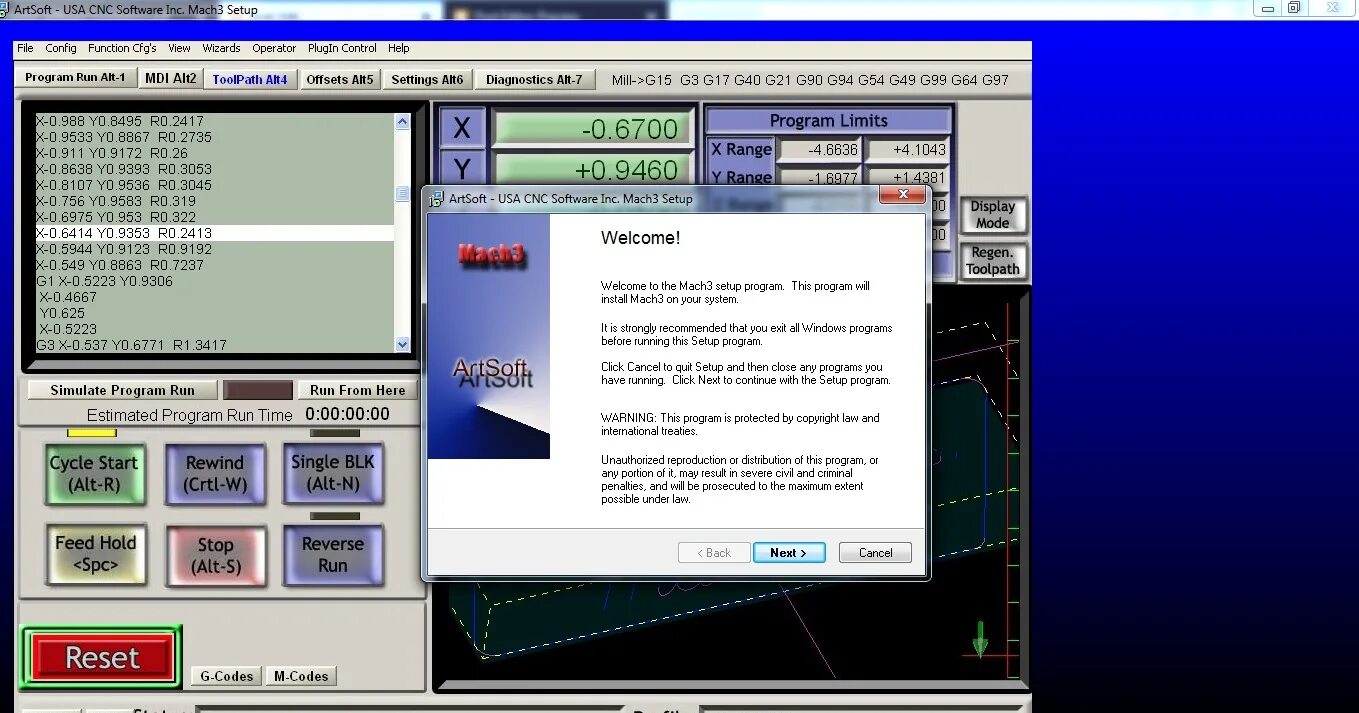This screenshot has height=713, width=1359.
Task: Select G-code line G1 X-0.5223 Y0.9306
Action: click(x=214, y=281)
